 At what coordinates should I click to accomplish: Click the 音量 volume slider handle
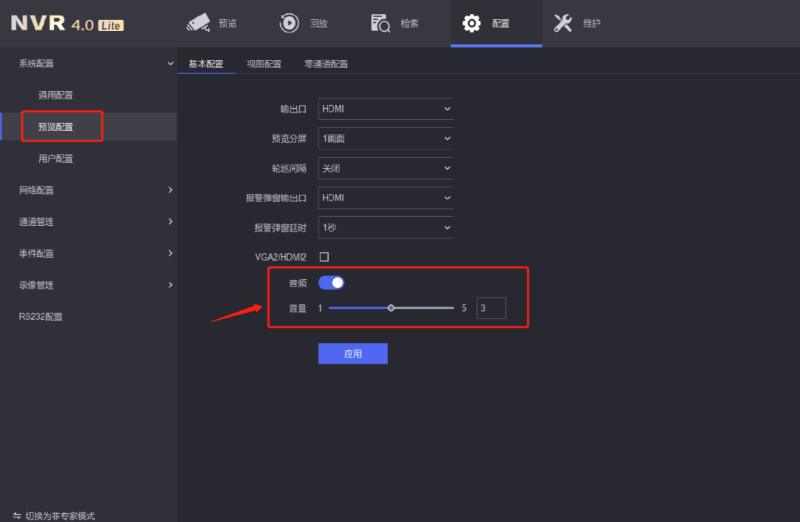point(391,308)
